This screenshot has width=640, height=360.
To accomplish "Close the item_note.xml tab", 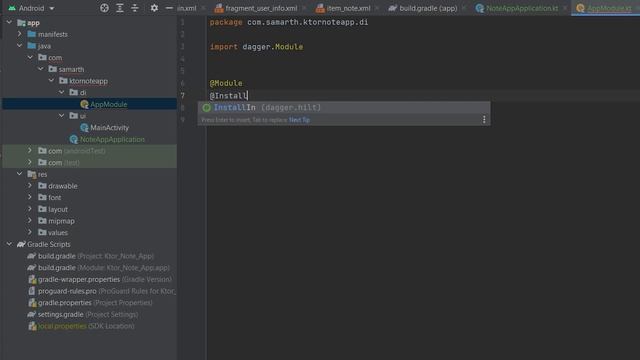I will [x=377, y=8].
